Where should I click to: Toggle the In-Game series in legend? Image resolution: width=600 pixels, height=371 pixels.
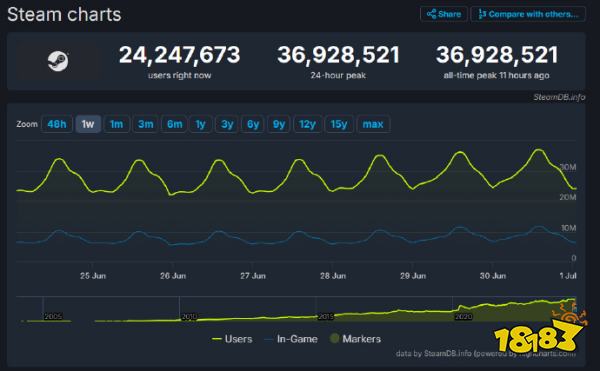pyautogui.click(x=291, y=339)
